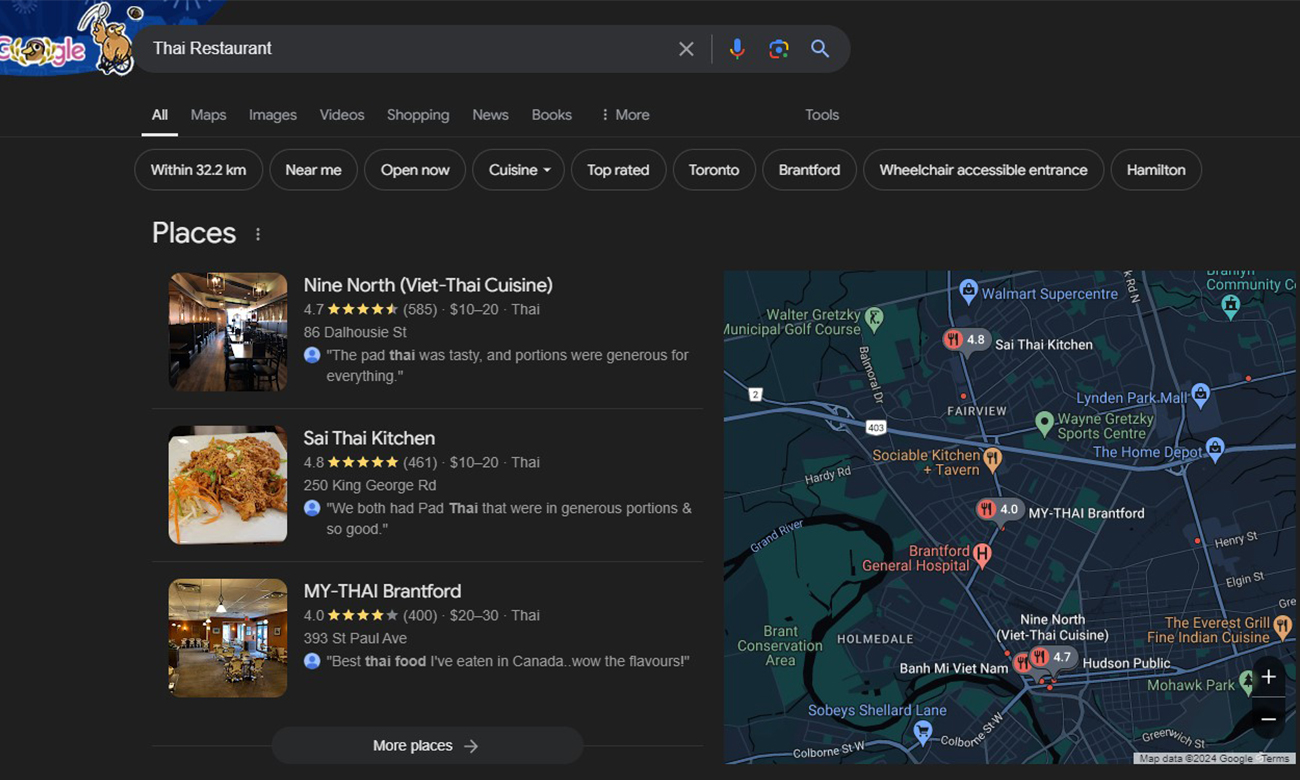Toggle the Top rated filter chip
Screen dimensions: 1300x780
(618, 170)
